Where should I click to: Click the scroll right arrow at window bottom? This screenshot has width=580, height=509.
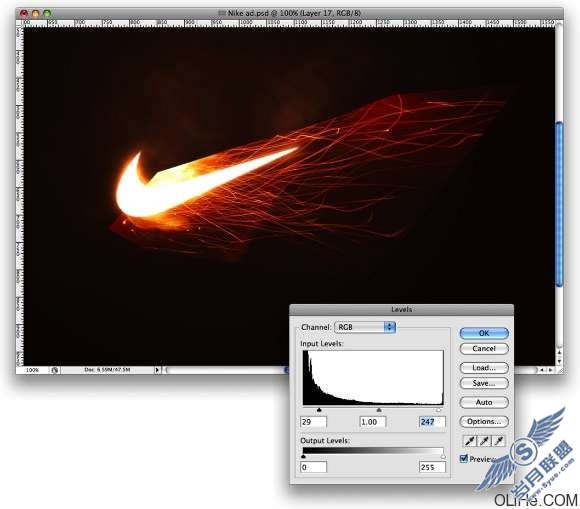tap(550, 370)
